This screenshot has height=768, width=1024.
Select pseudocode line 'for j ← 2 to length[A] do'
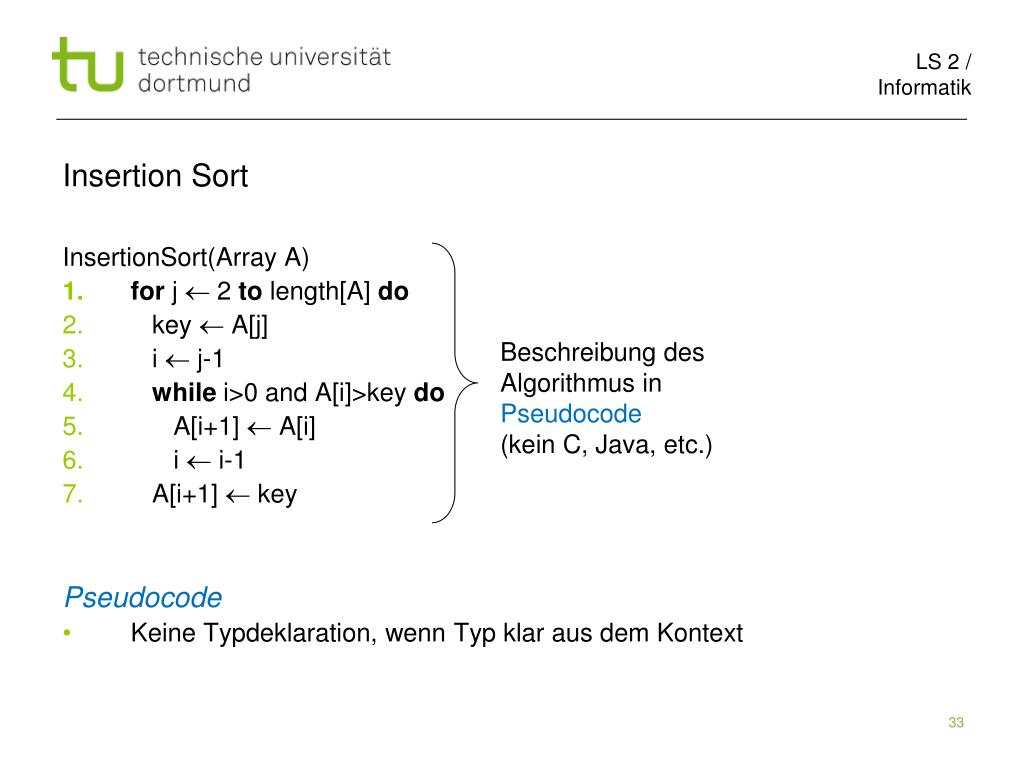(x=269, y=291)
